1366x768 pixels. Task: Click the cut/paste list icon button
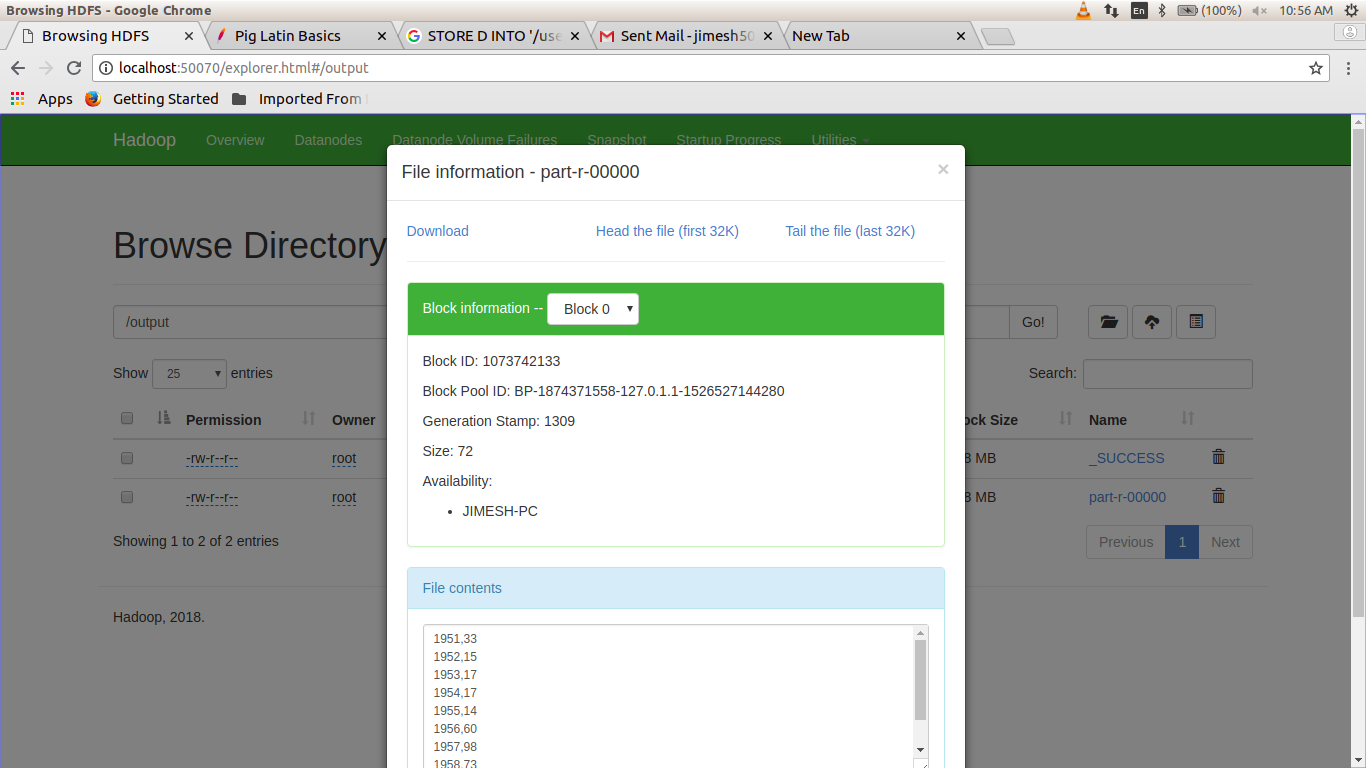[1196, 322]
